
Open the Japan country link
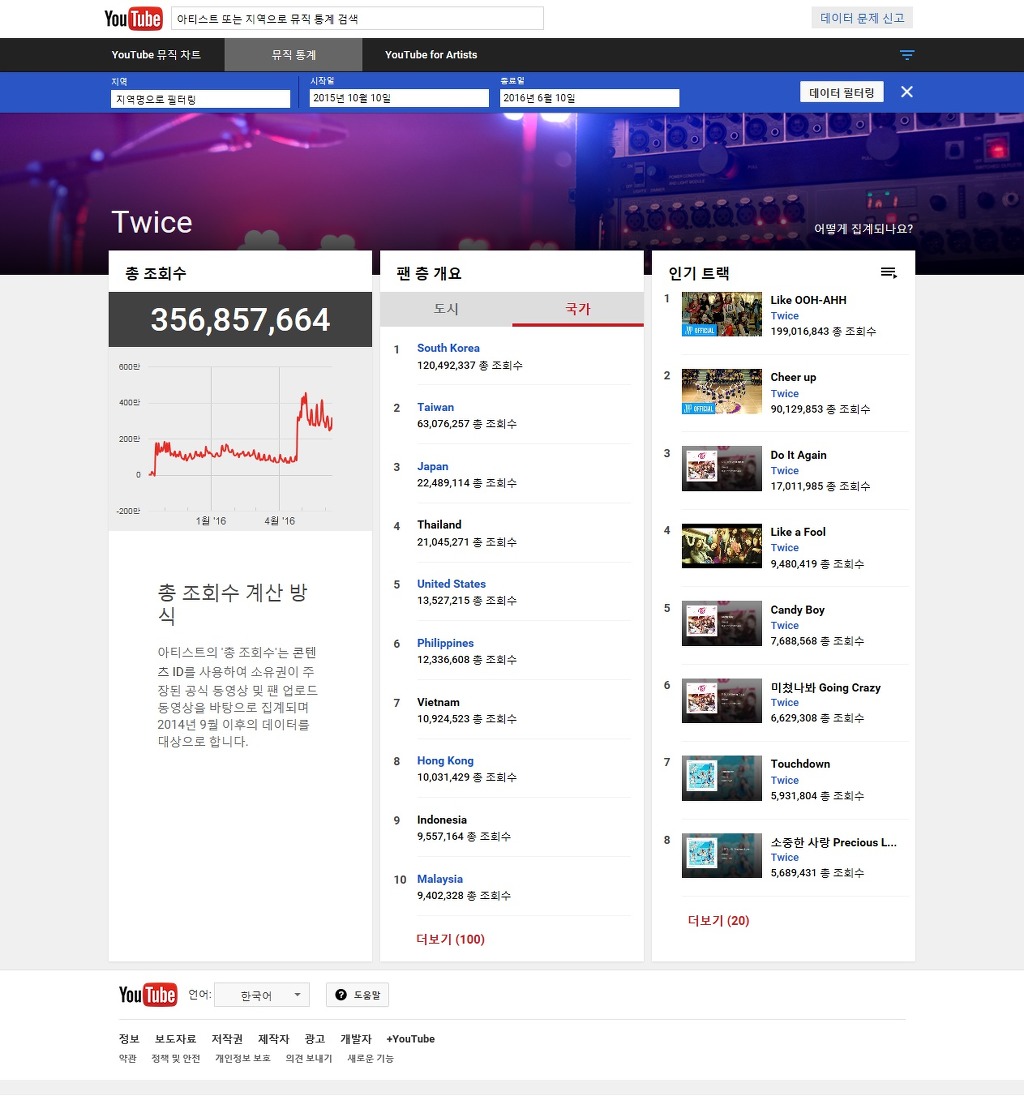point(433,466)
